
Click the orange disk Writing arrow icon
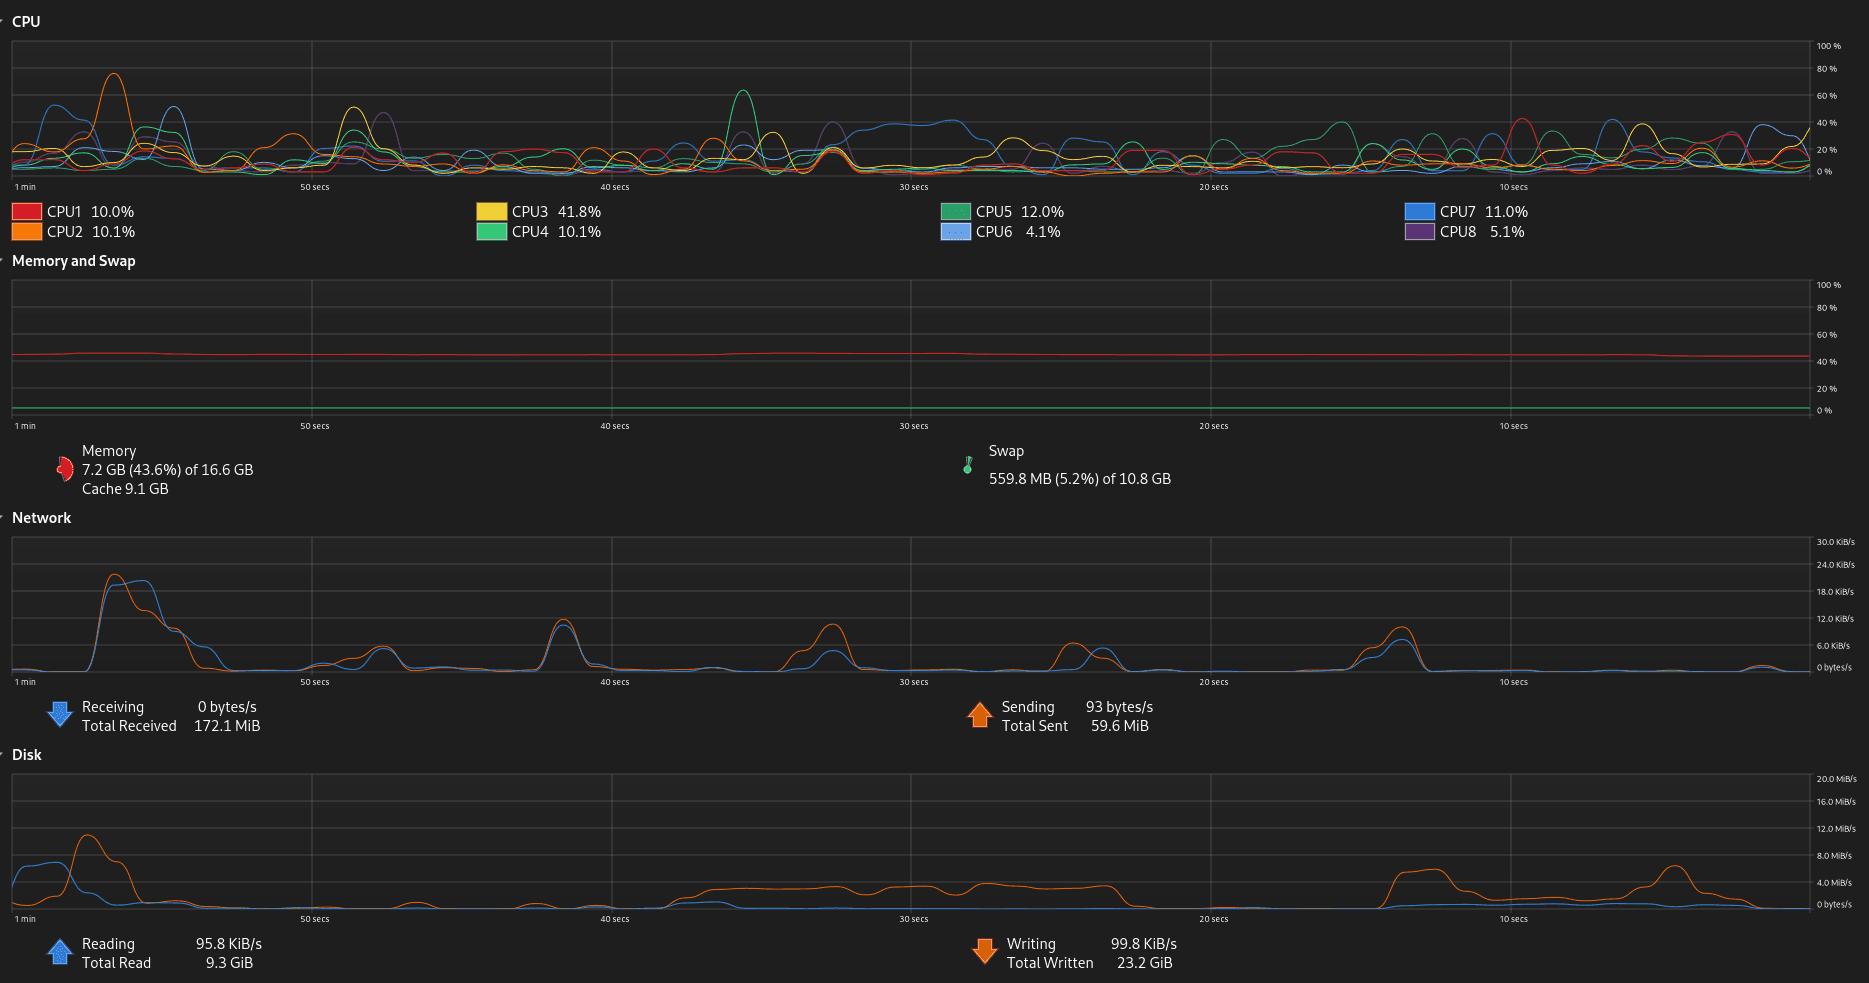click(984, 951)
